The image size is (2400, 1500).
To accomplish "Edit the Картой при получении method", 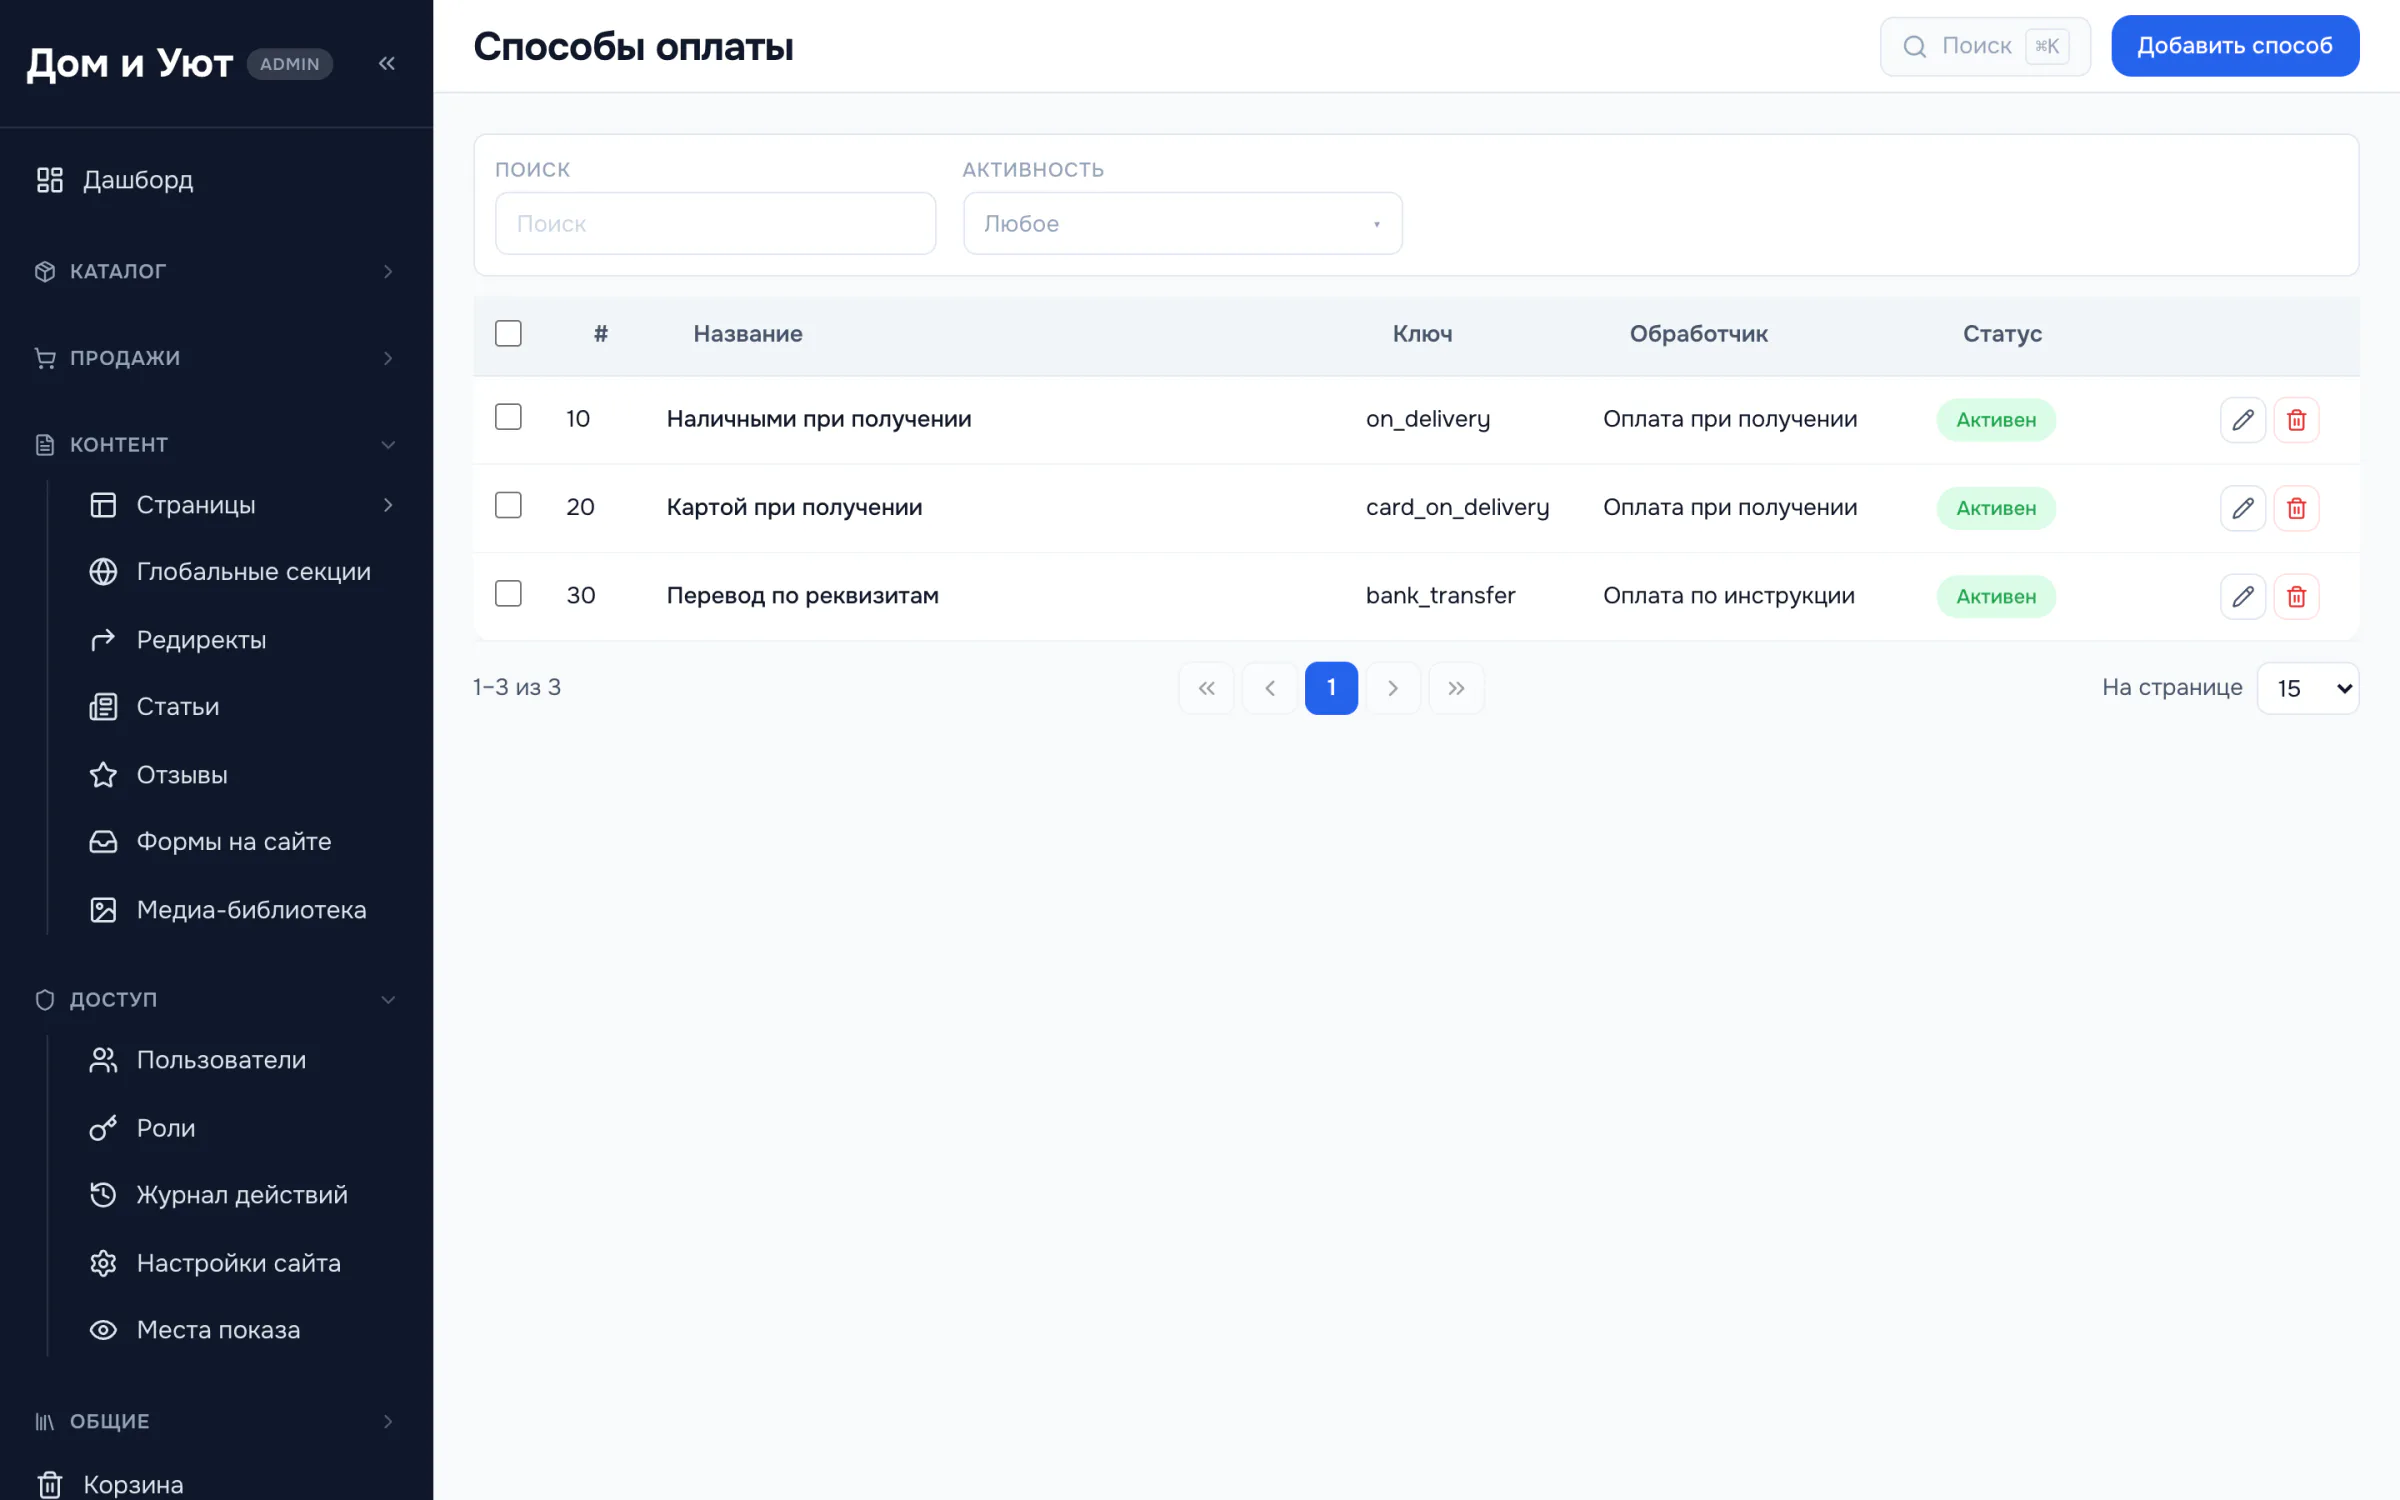I will coord(2242,508).
